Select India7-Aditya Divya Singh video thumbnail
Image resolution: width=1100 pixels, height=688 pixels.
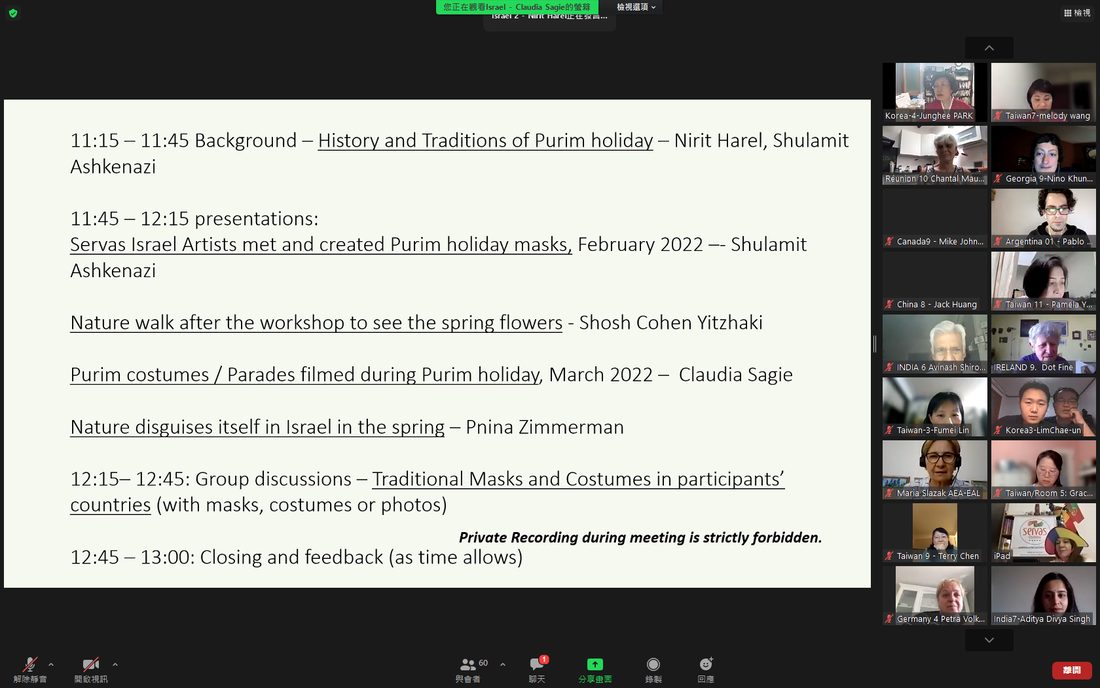(1043, 595)
